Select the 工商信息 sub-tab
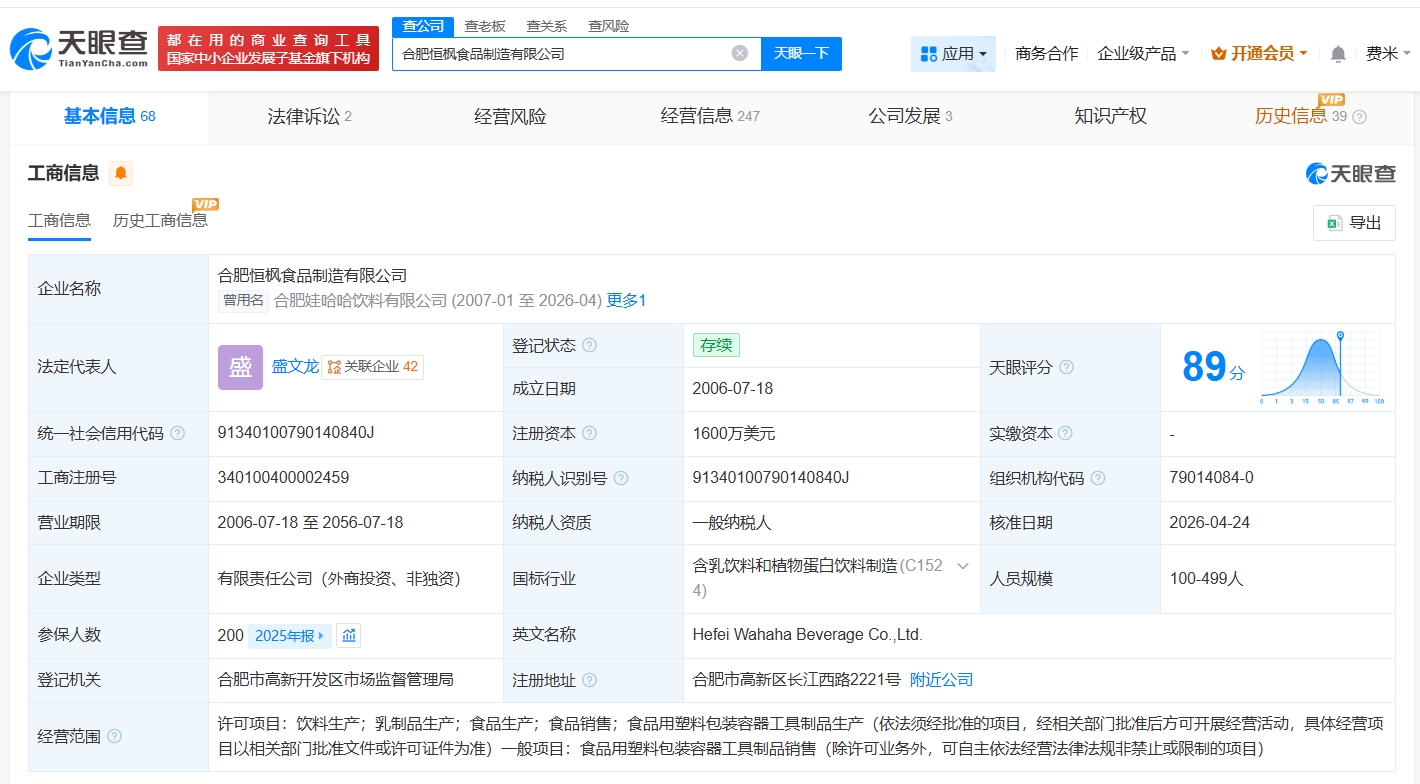Image resolution: width=1420 pixels, height=784 pixels. coord(59,221)
